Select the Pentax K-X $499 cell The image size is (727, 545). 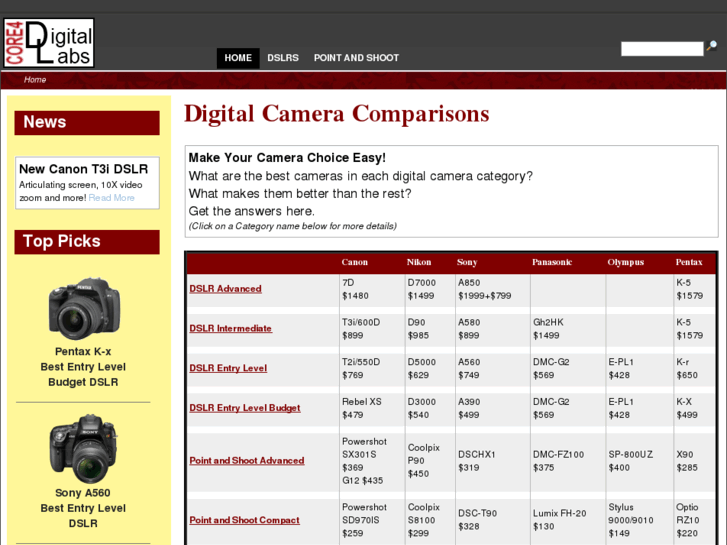[694, 409]
